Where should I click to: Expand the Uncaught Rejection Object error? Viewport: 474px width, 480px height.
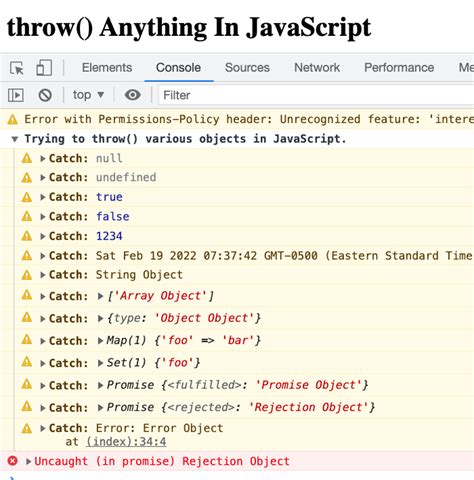pyautogui.click(x=29, y=461)
